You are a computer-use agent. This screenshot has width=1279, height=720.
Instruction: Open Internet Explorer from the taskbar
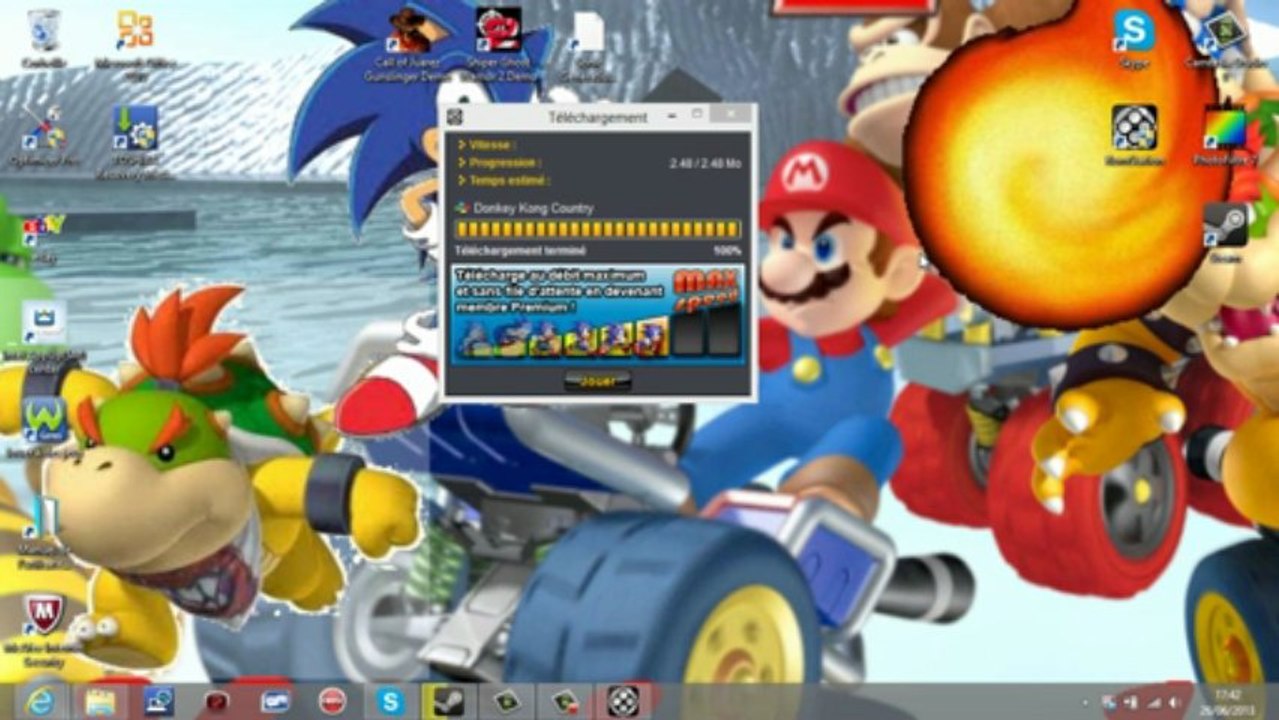point(41,700)
